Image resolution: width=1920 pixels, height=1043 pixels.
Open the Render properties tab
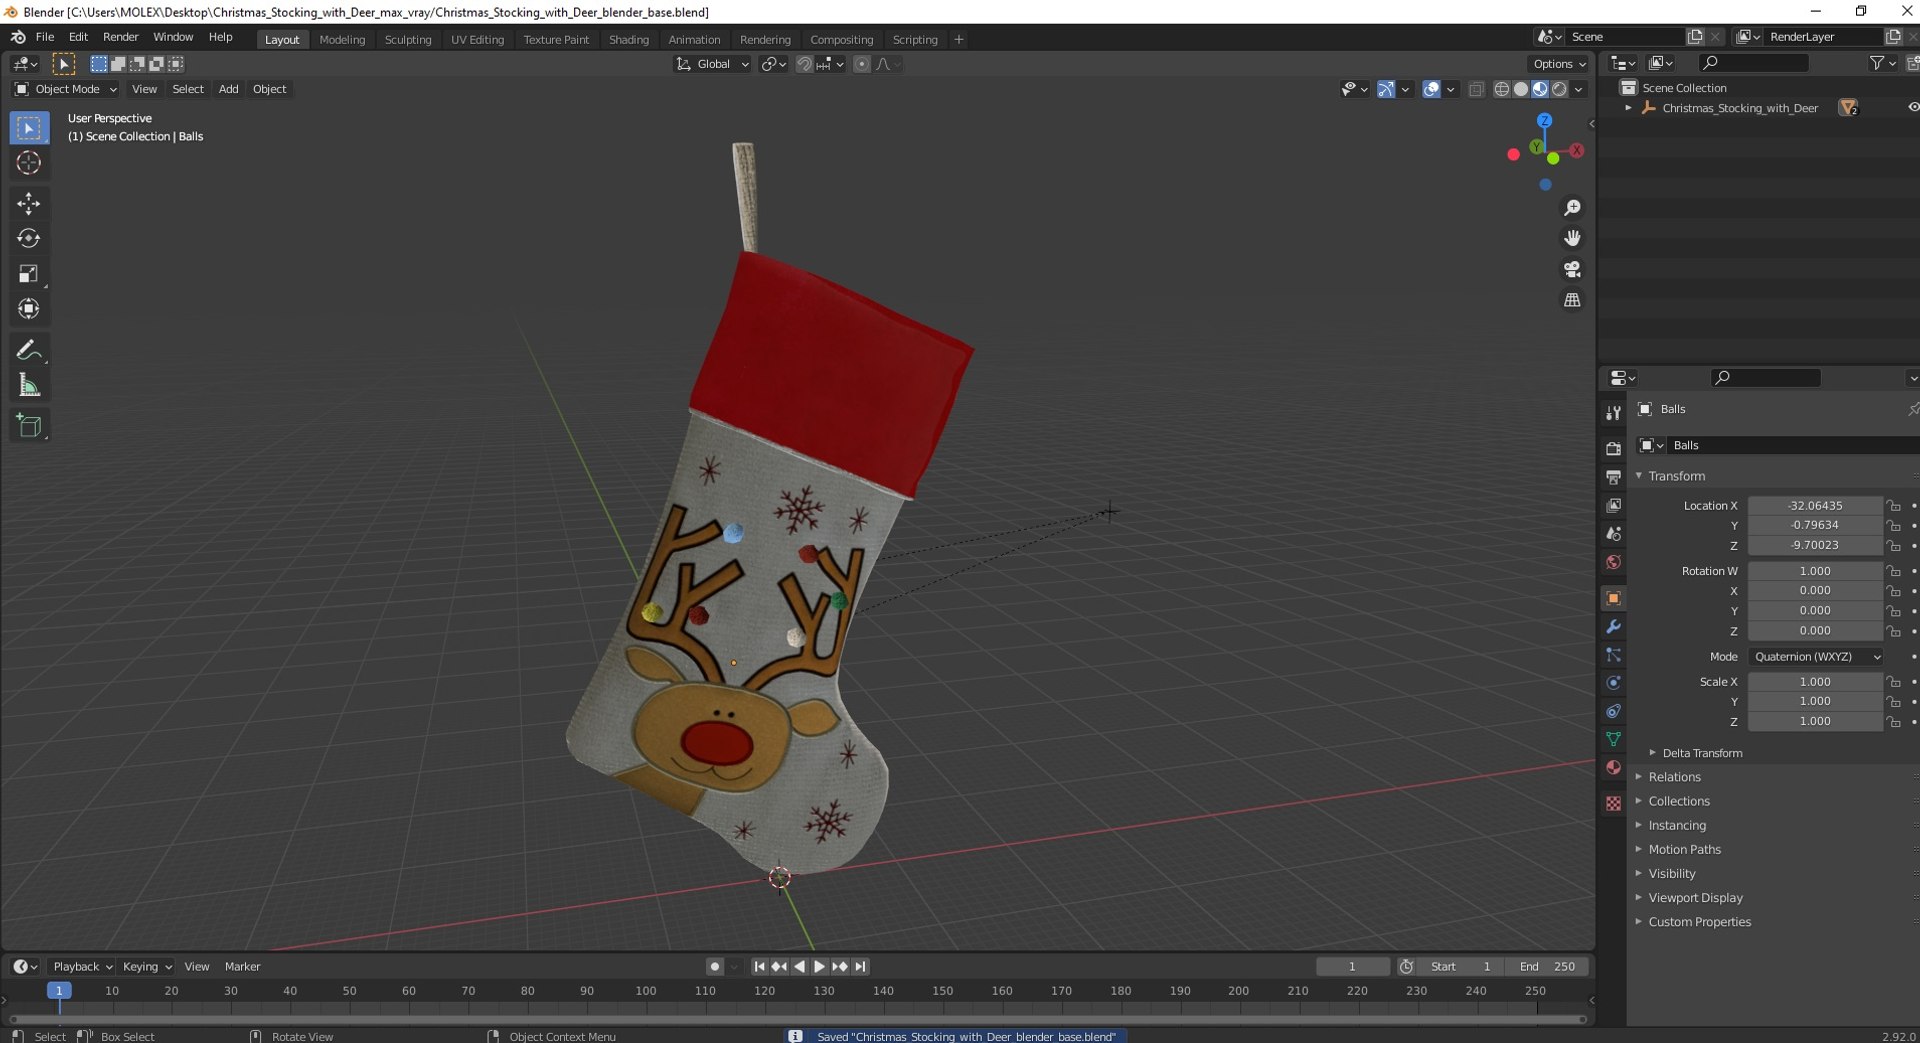tap(1613, 449)
